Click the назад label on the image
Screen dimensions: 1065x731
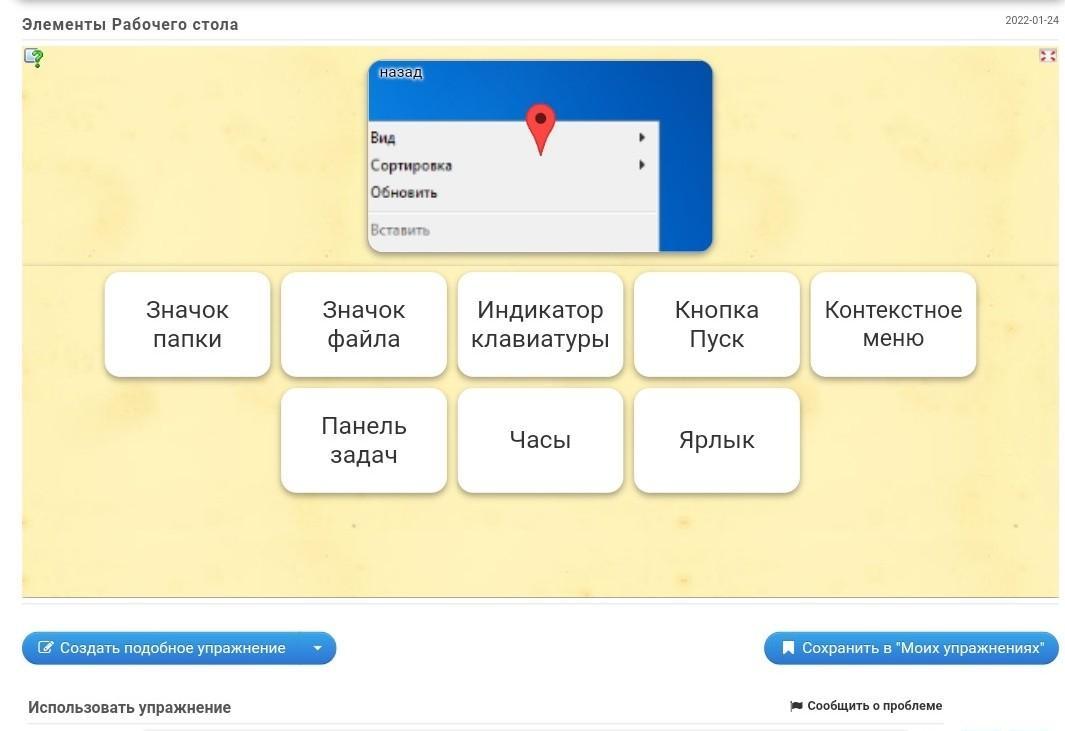coord(401,73)
